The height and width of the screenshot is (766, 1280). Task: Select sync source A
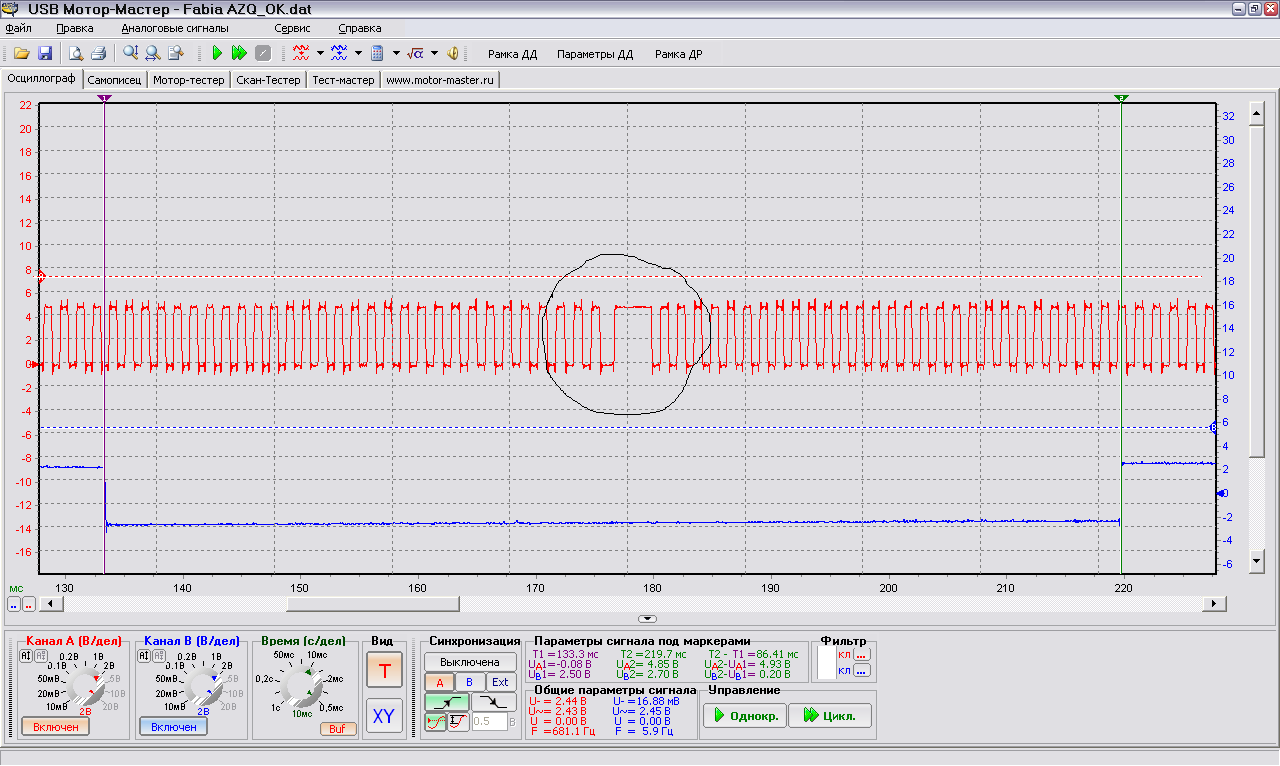[439, 682]
